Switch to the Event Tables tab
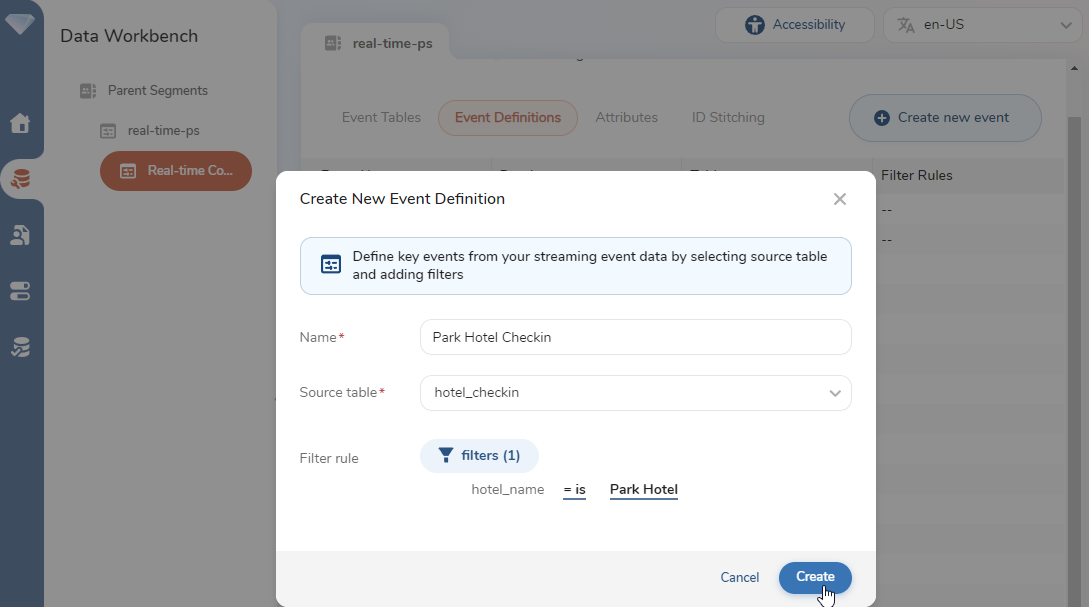This screenshot has width=1089, height=607. 381,118
